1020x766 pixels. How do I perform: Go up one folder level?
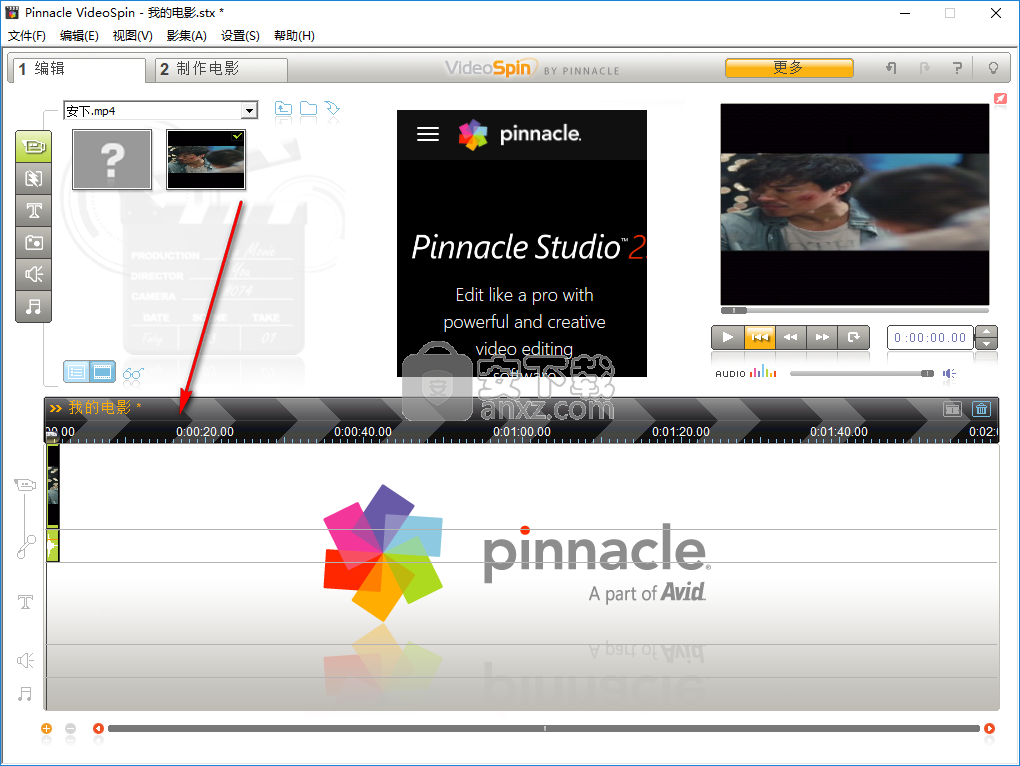283,109
